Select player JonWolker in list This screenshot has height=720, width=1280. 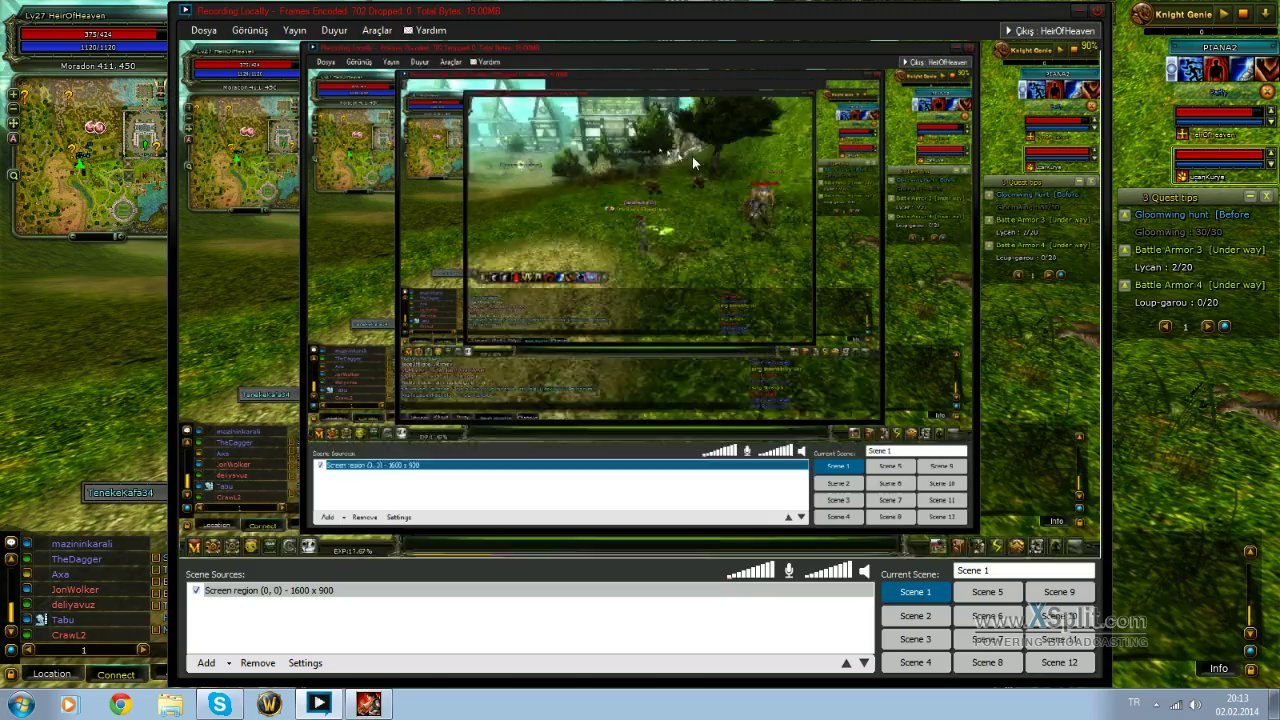click(75, 590)
